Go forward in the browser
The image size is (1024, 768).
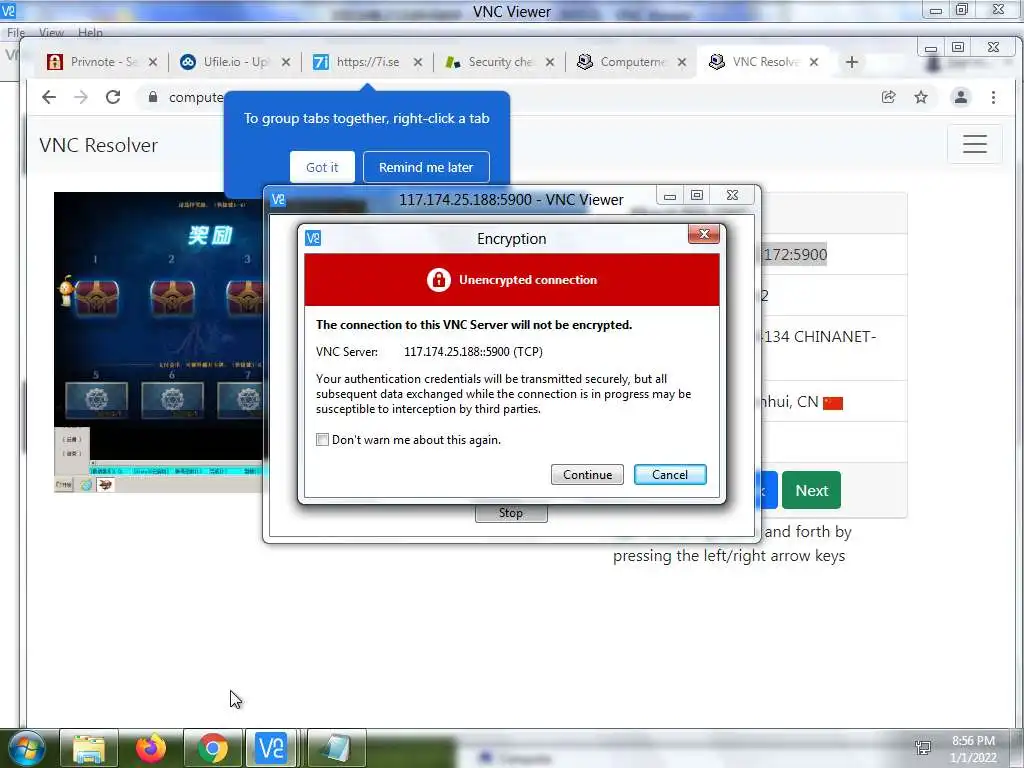click(80, 97)
